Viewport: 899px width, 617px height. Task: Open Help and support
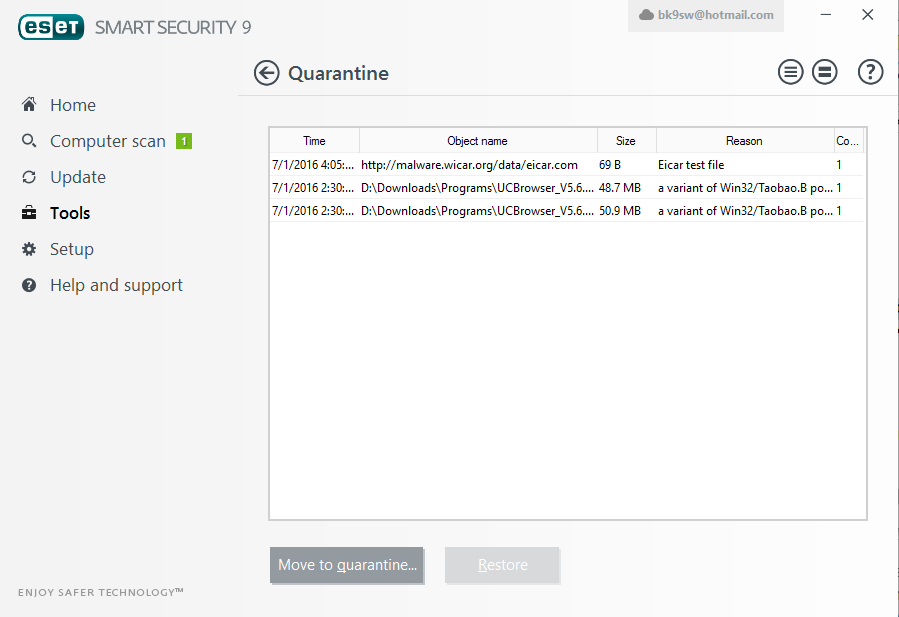(116, 285)
